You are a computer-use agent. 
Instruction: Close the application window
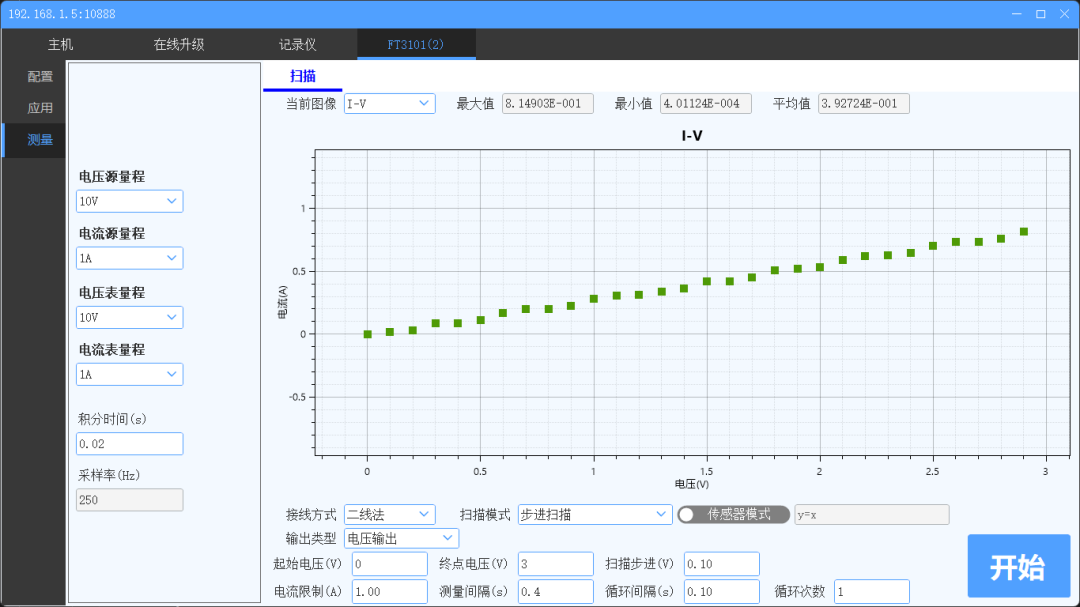tap(1064, 14)
